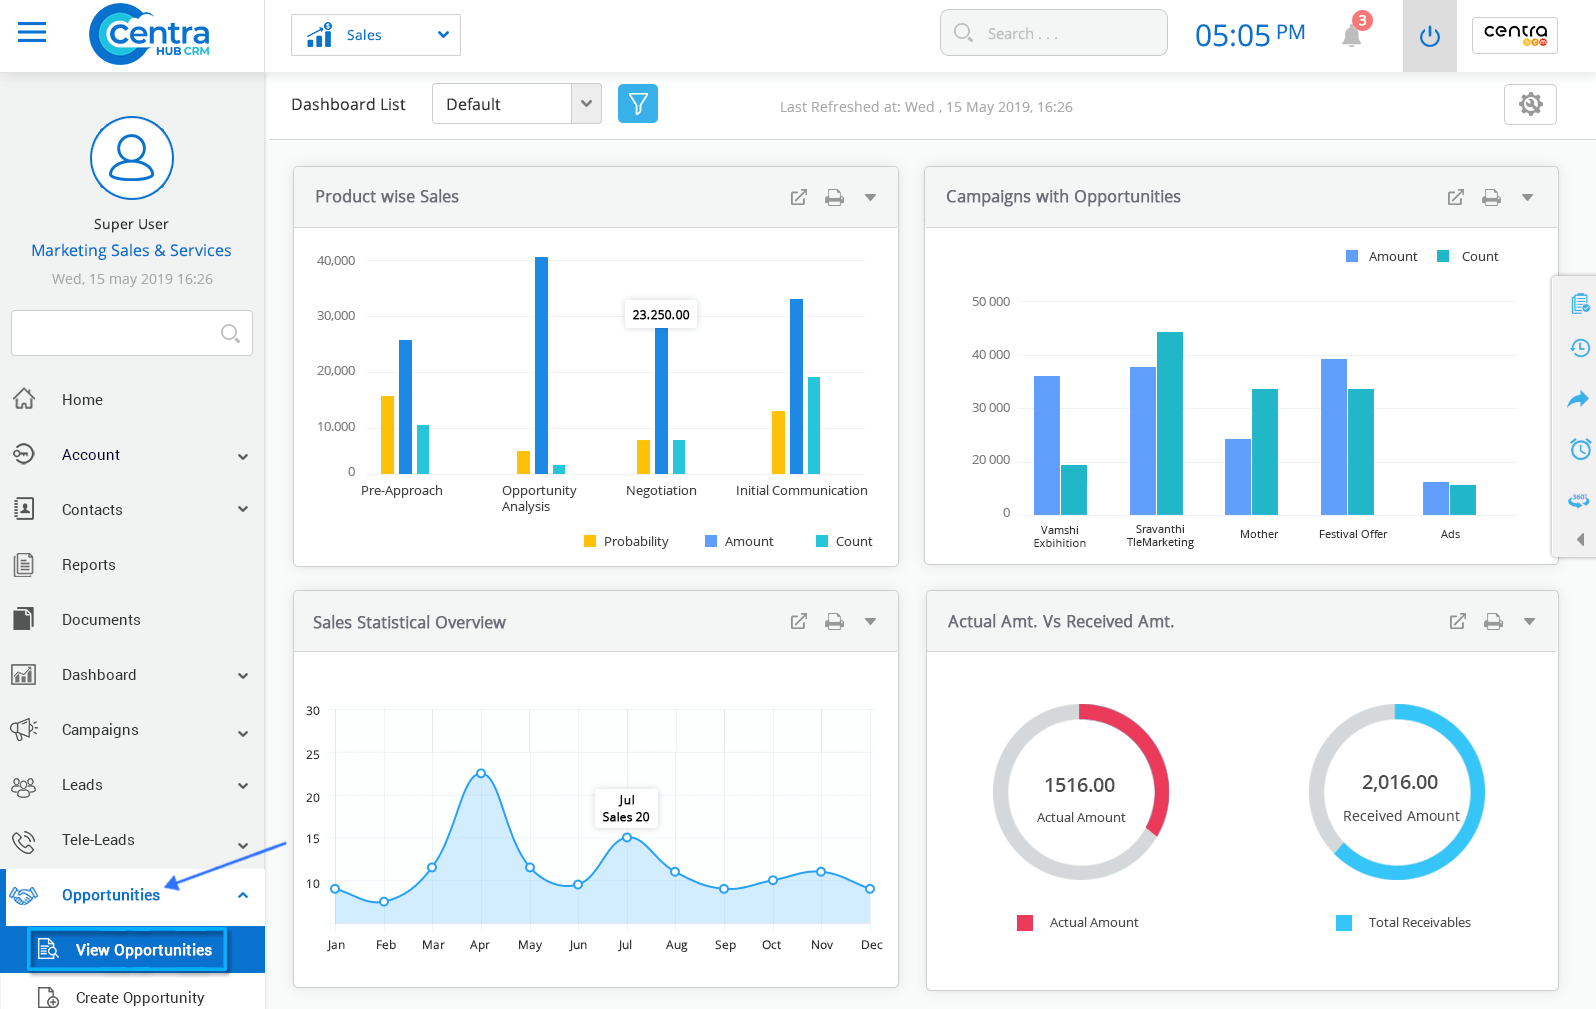
Task: Open the Default dashboard list dropdown
Action: [516, 104]
